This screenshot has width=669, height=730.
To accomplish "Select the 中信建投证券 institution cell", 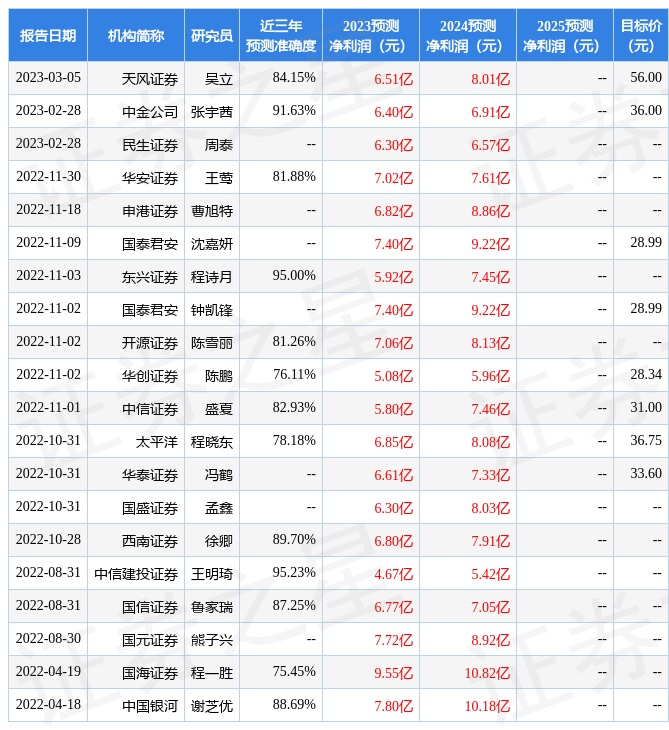I will [x=135, y=575].
